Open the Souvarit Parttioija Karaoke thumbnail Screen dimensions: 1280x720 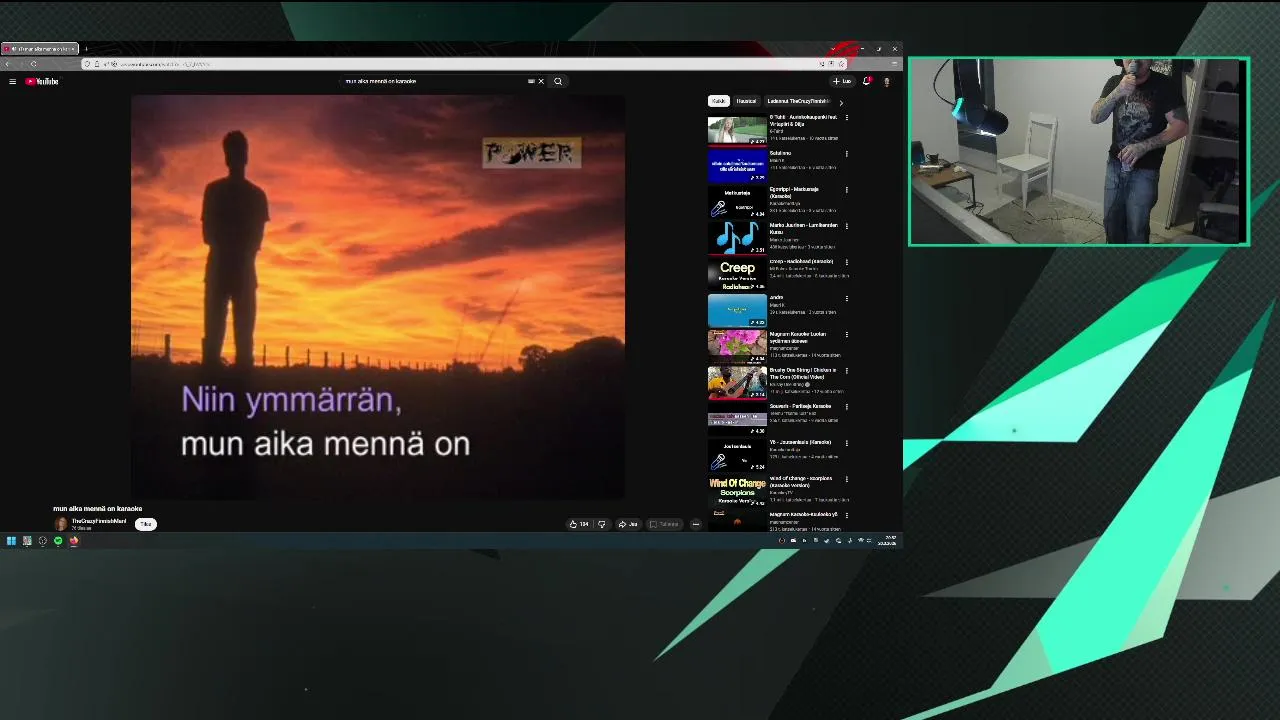[737, 418]
